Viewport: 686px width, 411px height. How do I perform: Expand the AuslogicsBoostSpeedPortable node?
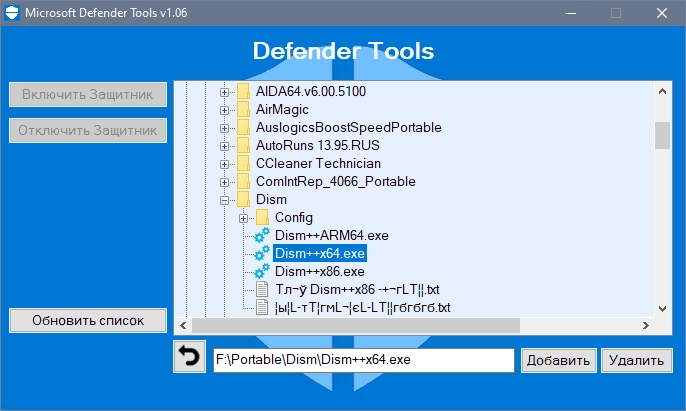(x=224, y=128)
